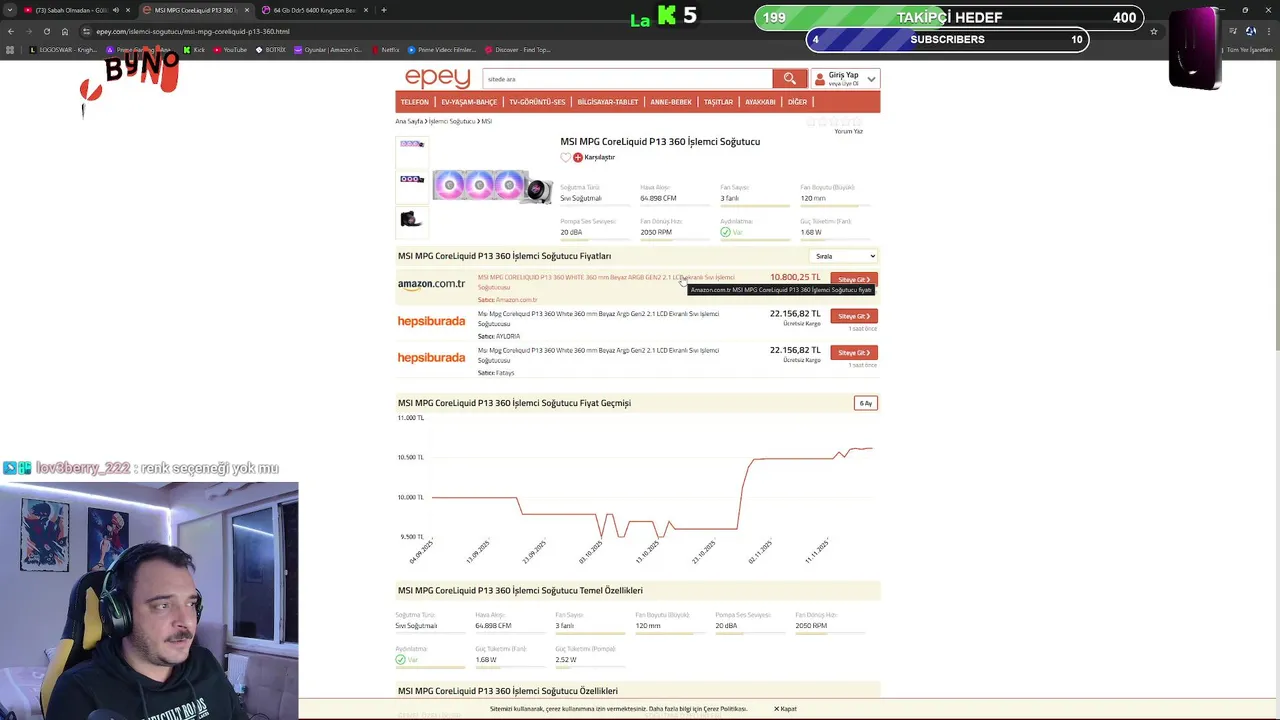Click the Ana Sayfa breadcrumb link
The image size is (1280, 720).
point(409,121)
